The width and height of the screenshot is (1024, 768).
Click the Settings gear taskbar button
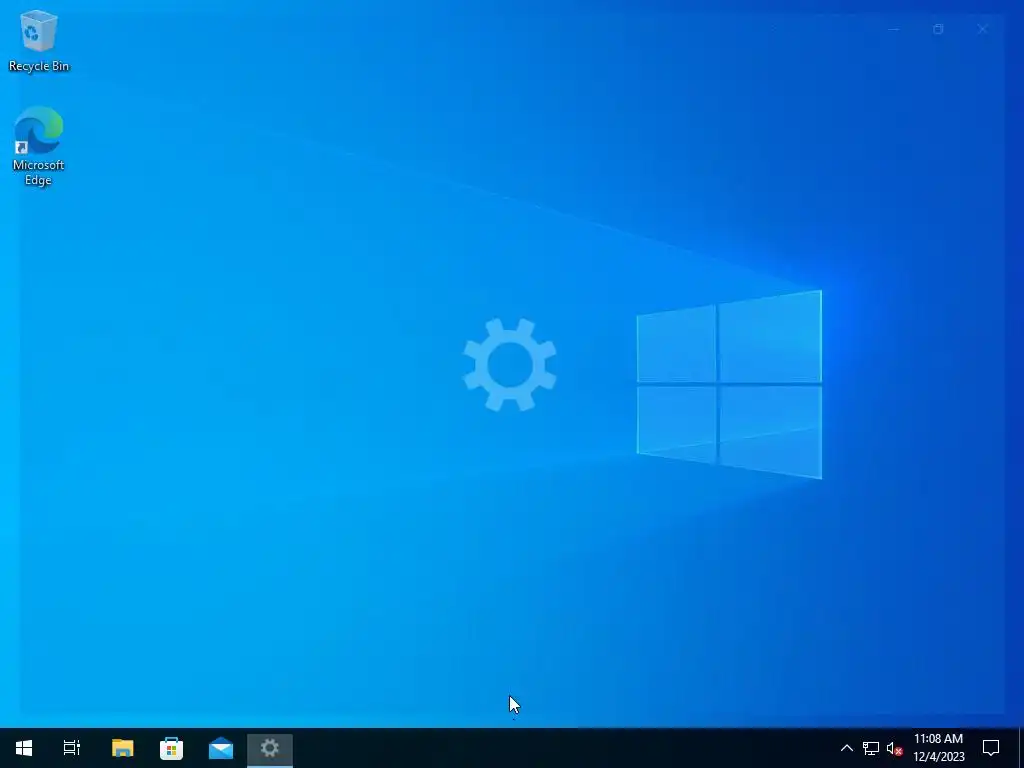270,748
